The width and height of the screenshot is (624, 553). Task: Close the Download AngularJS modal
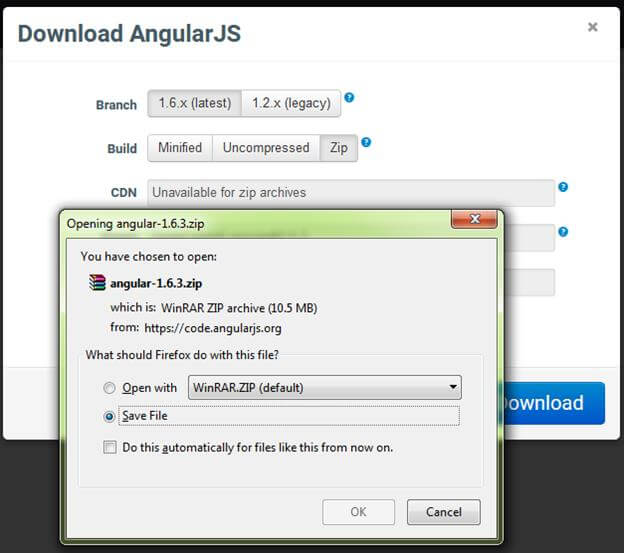[x=593, y=27]
